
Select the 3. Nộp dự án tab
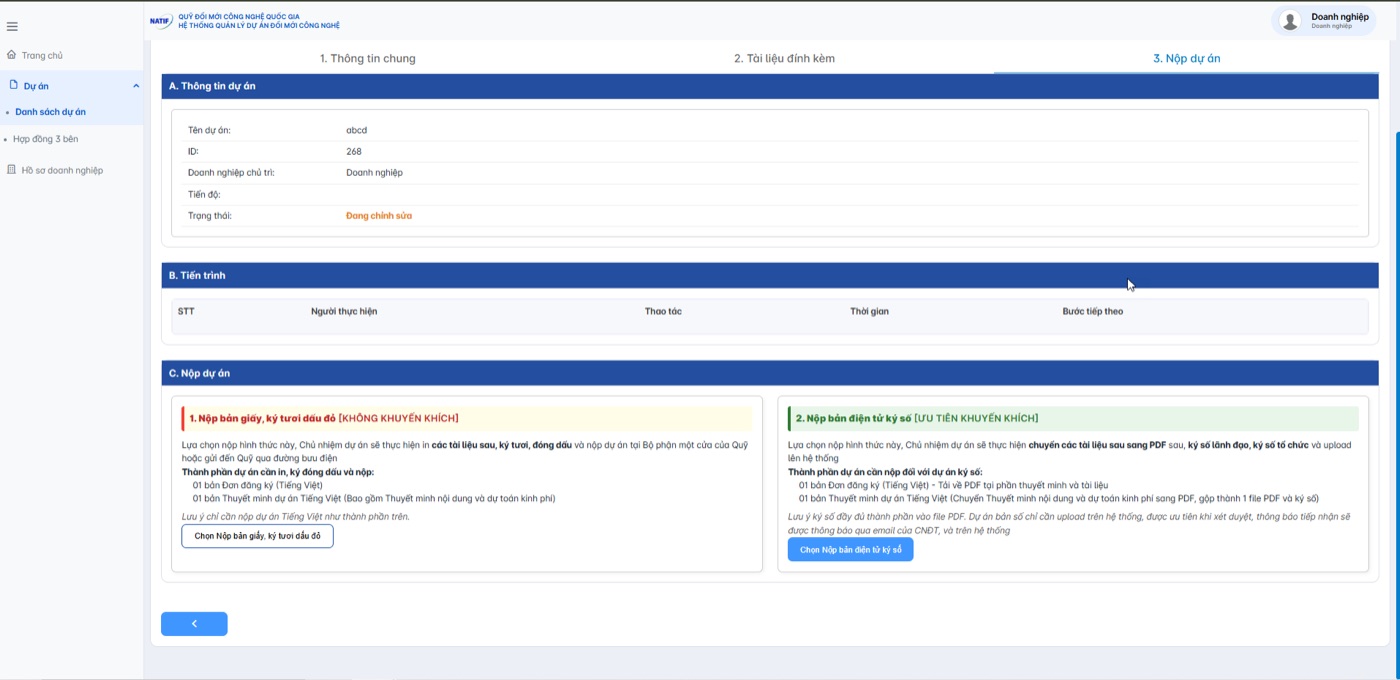click(1186, 58)
